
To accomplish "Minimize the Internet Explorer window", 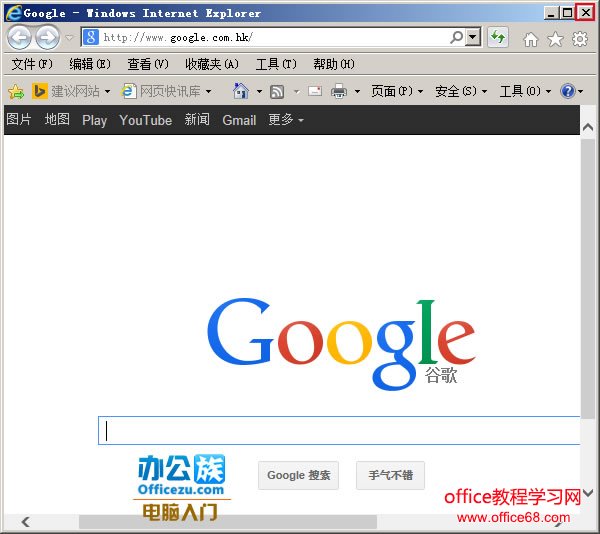I will [551, 13].
